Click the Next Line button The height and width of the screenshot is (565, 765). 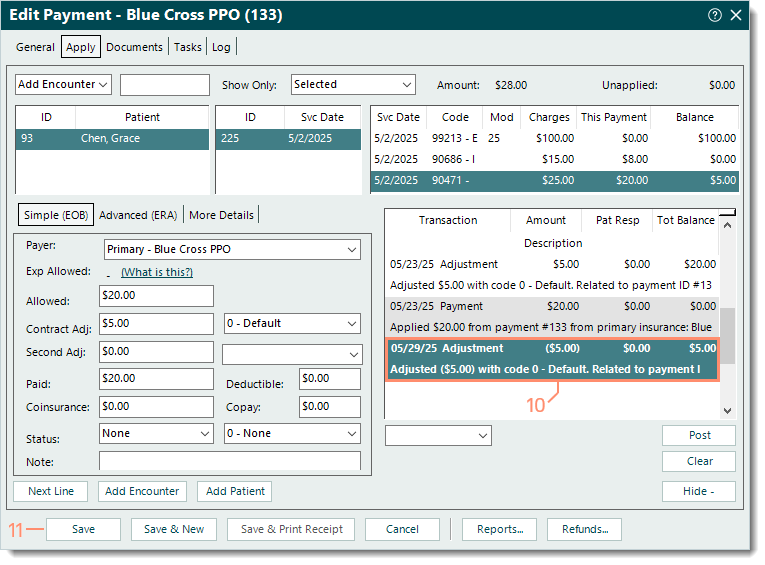point(51,491)
